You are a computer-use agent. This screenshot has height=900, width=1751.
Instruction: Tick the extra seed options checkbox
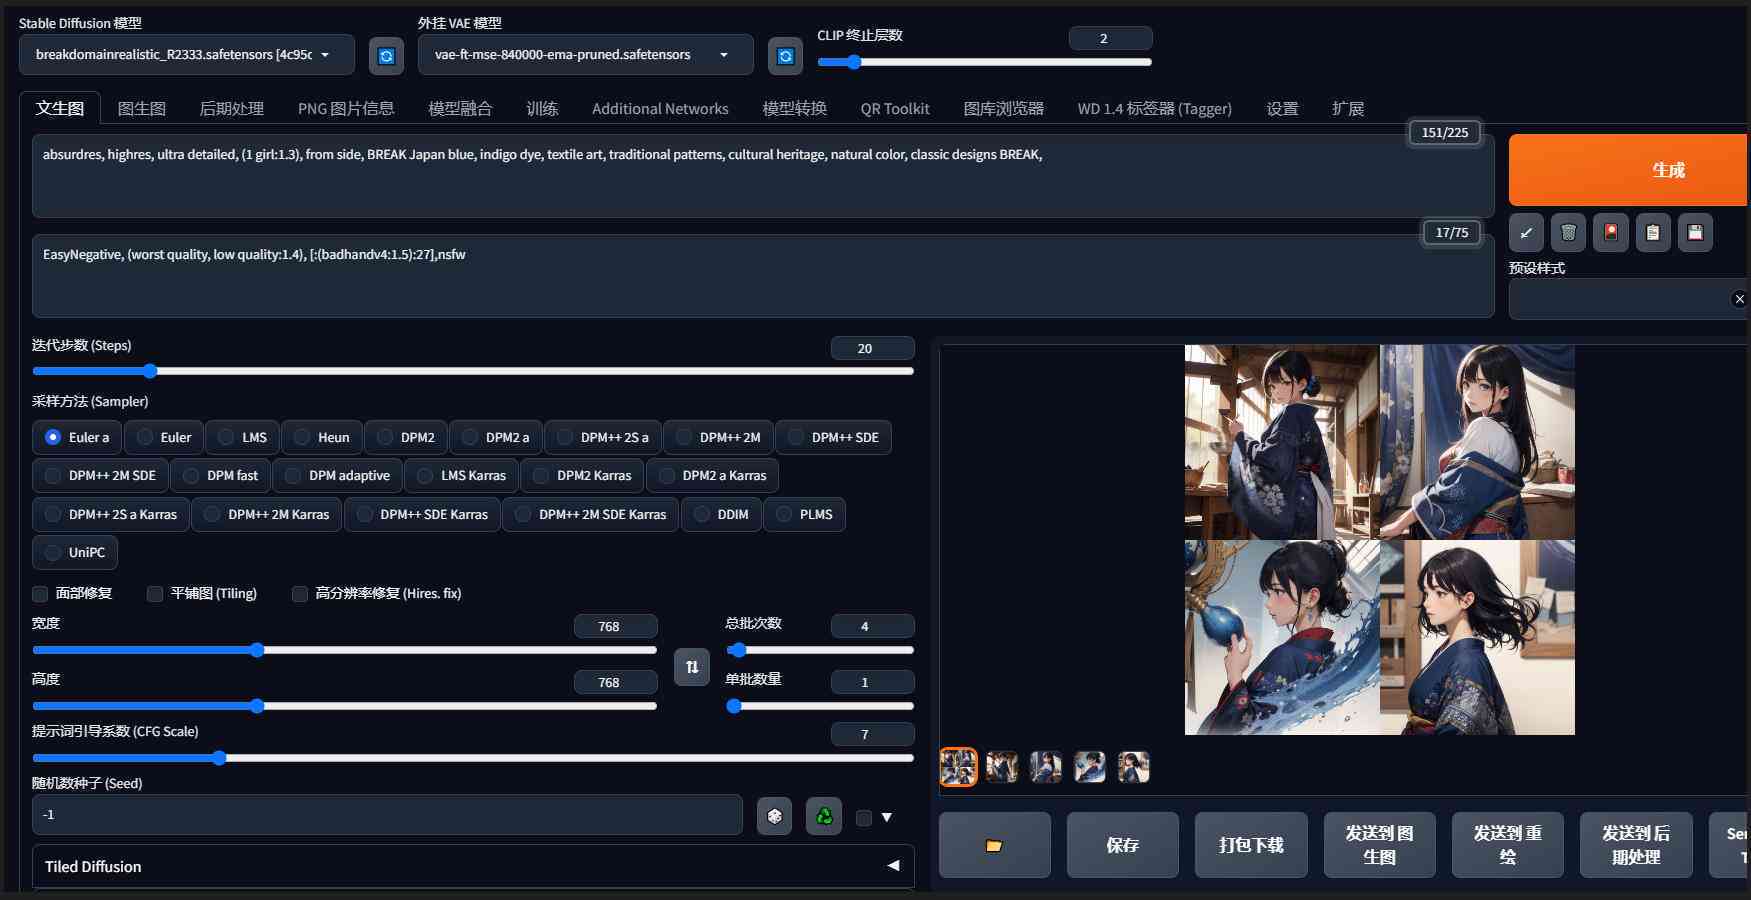(x=864, y=818)
